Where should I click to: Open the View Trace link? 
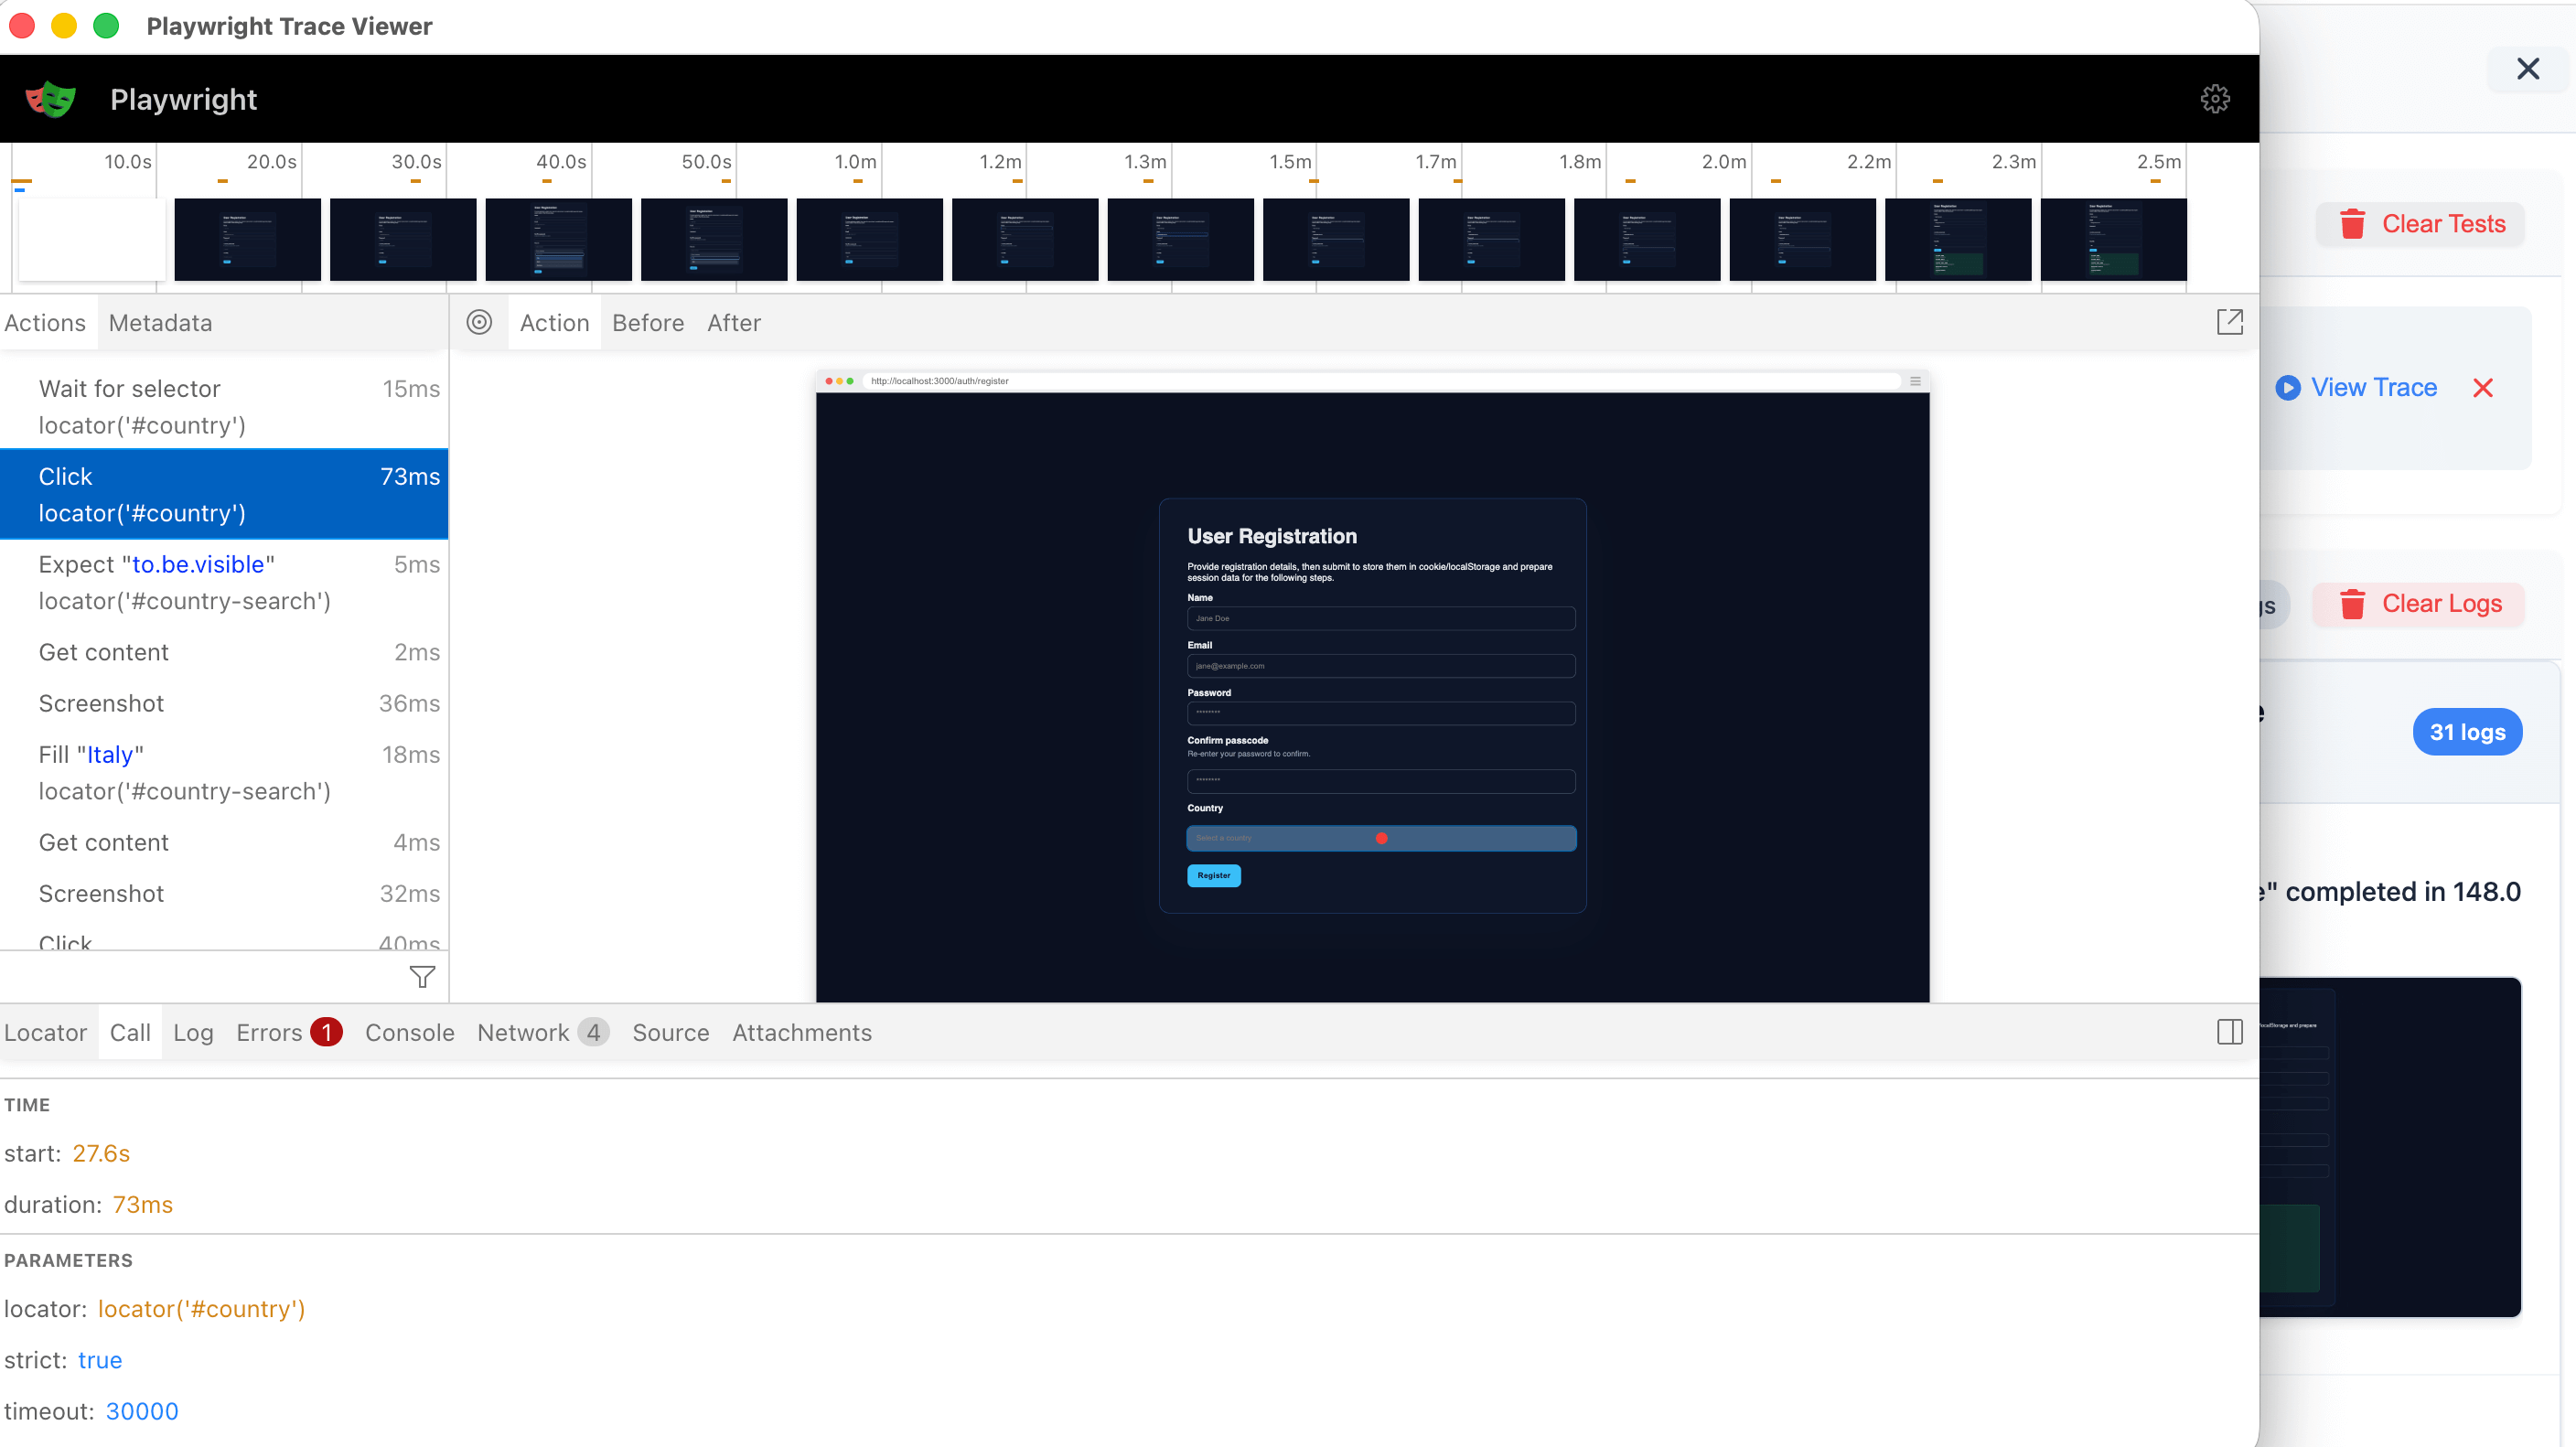click(2375, 388)
